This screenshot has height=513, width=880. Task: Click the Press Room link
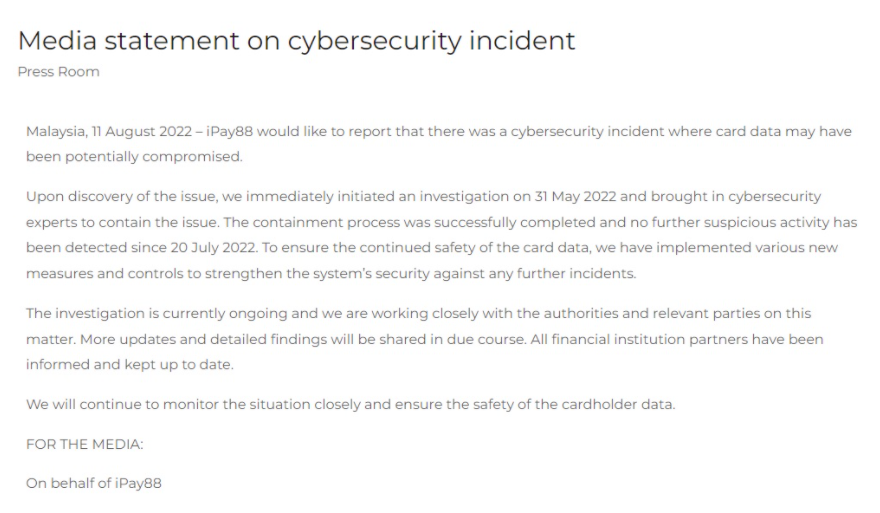click(58, 72)
